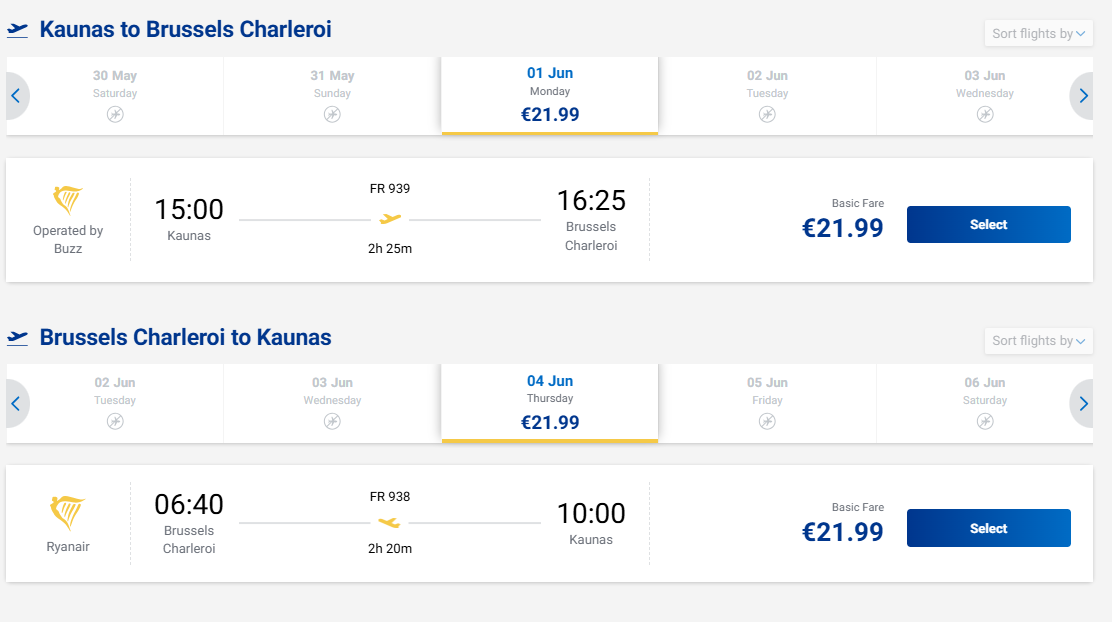This screenshot has width=1112, height=622.
Task: Select the 15:00 Kaunas flight for €21.99
Action: 988,225
